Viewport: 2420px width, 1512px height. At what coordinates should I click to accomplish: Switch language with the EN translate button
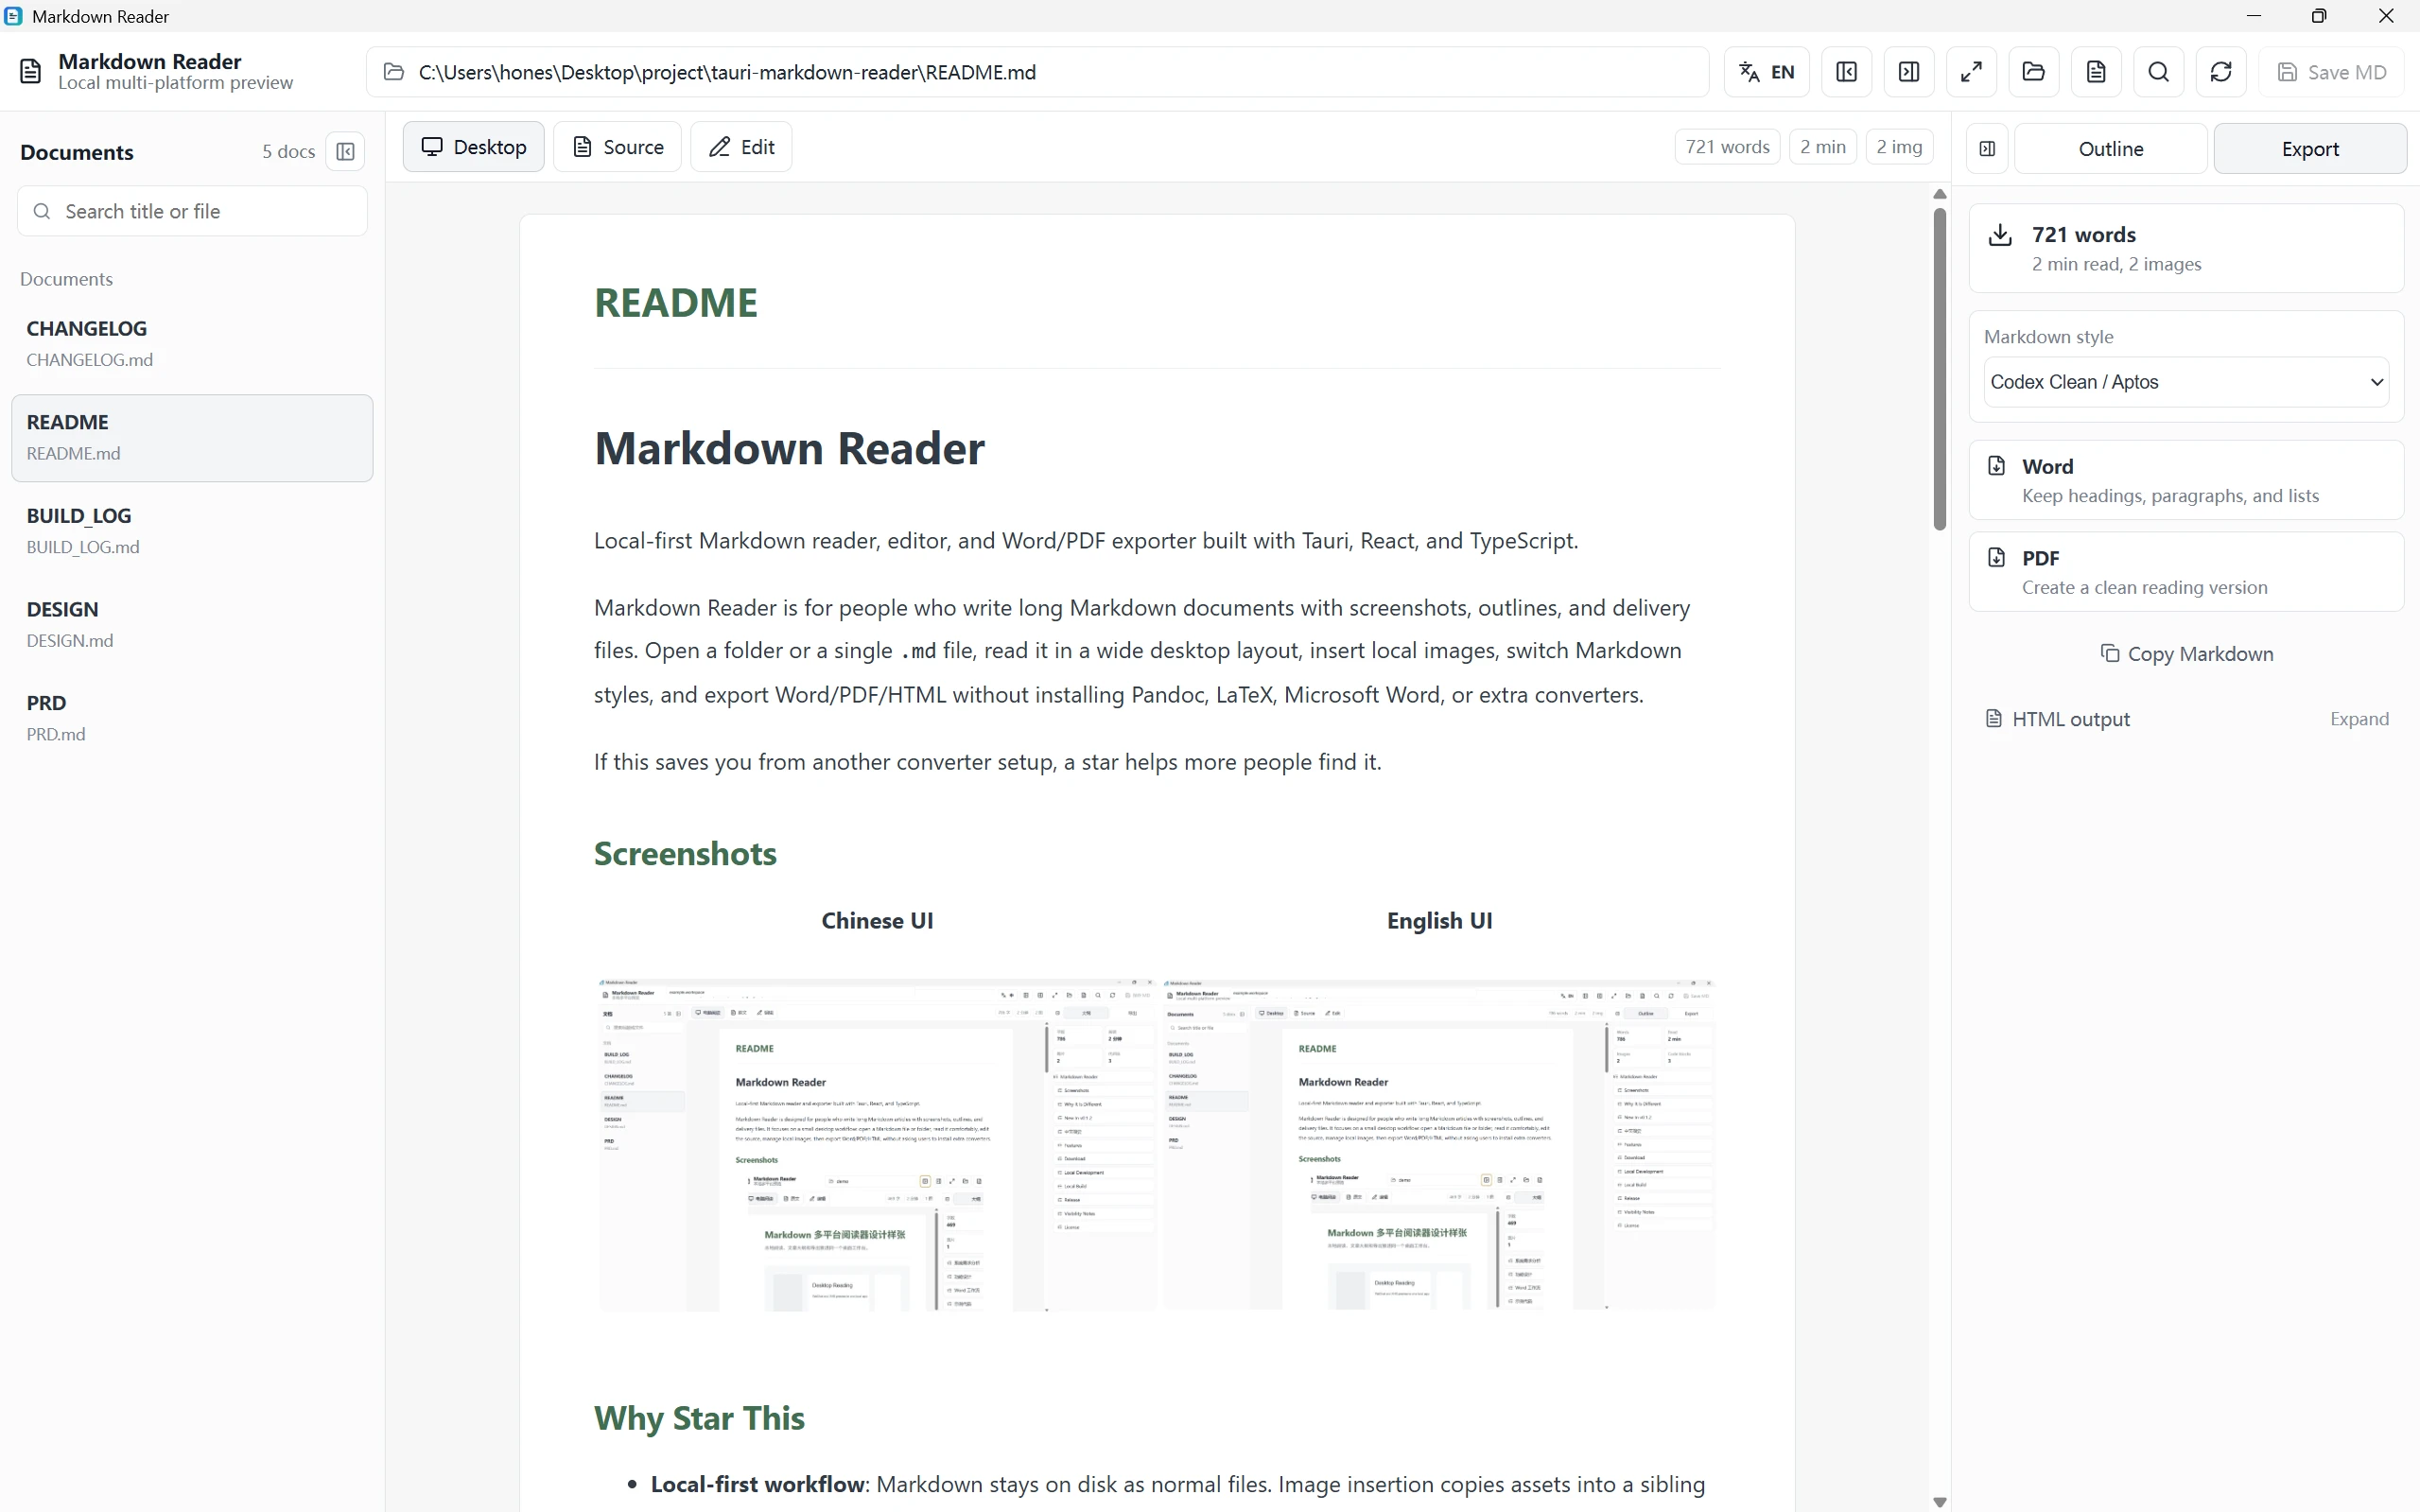point(1766,72)
